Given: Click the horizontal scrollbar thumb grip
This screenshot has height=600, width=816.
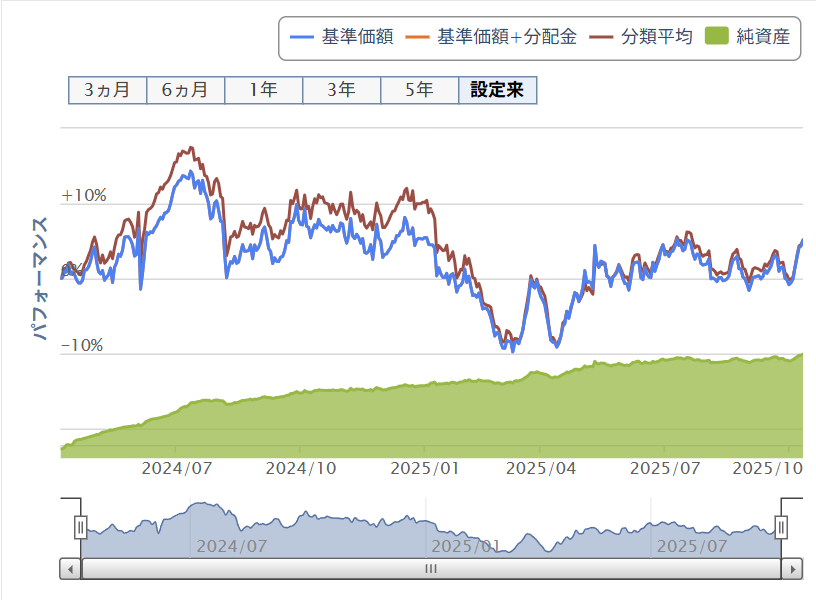Looking at the screenshot, I should tap(431, 569).
